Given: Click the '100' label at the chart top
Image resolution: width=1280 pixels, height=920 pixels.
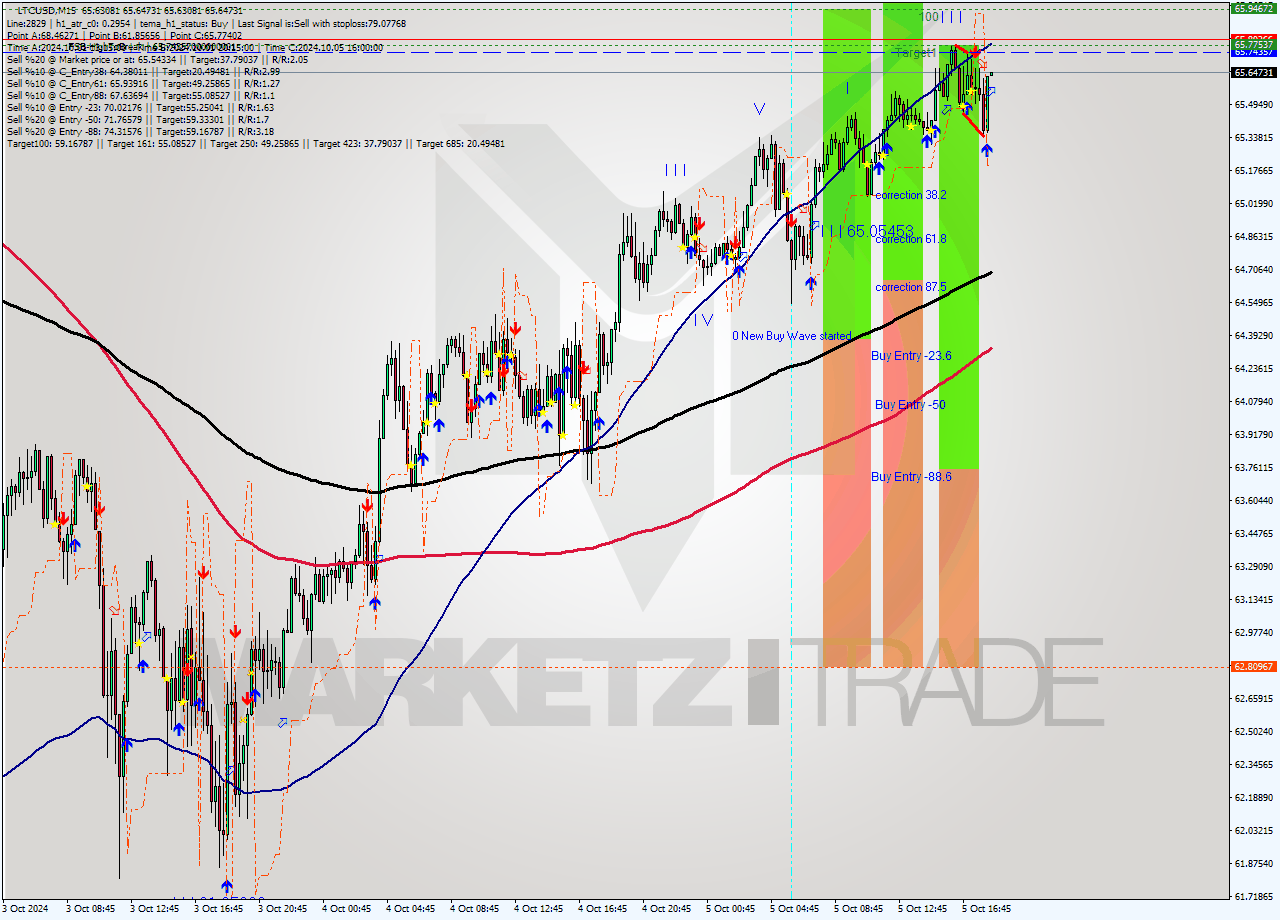Looking at the screenshot, I should [x=931, y=17].
